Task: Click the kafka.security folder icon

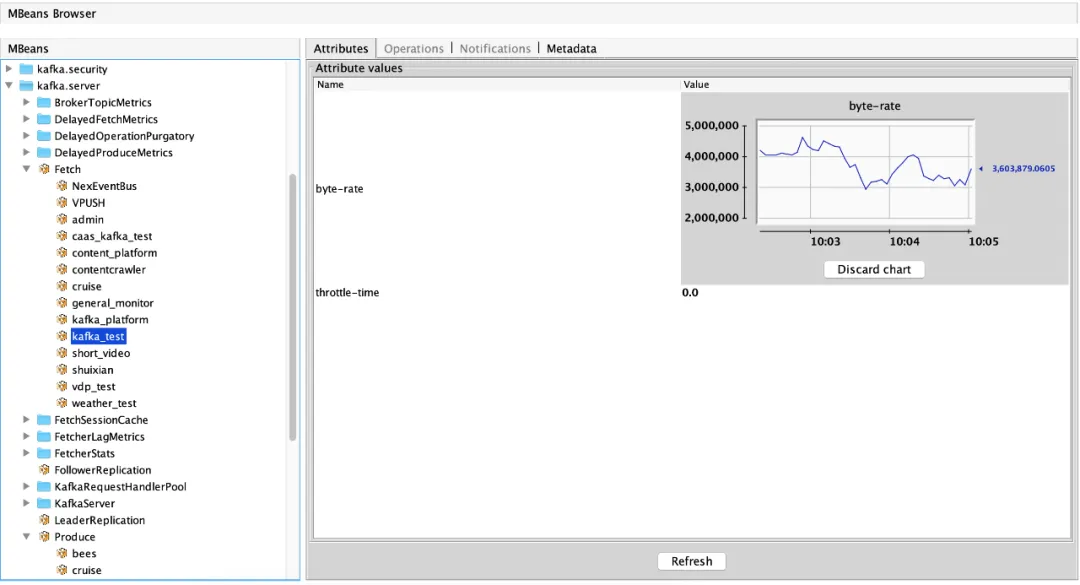Action: [x=26, y=69]
